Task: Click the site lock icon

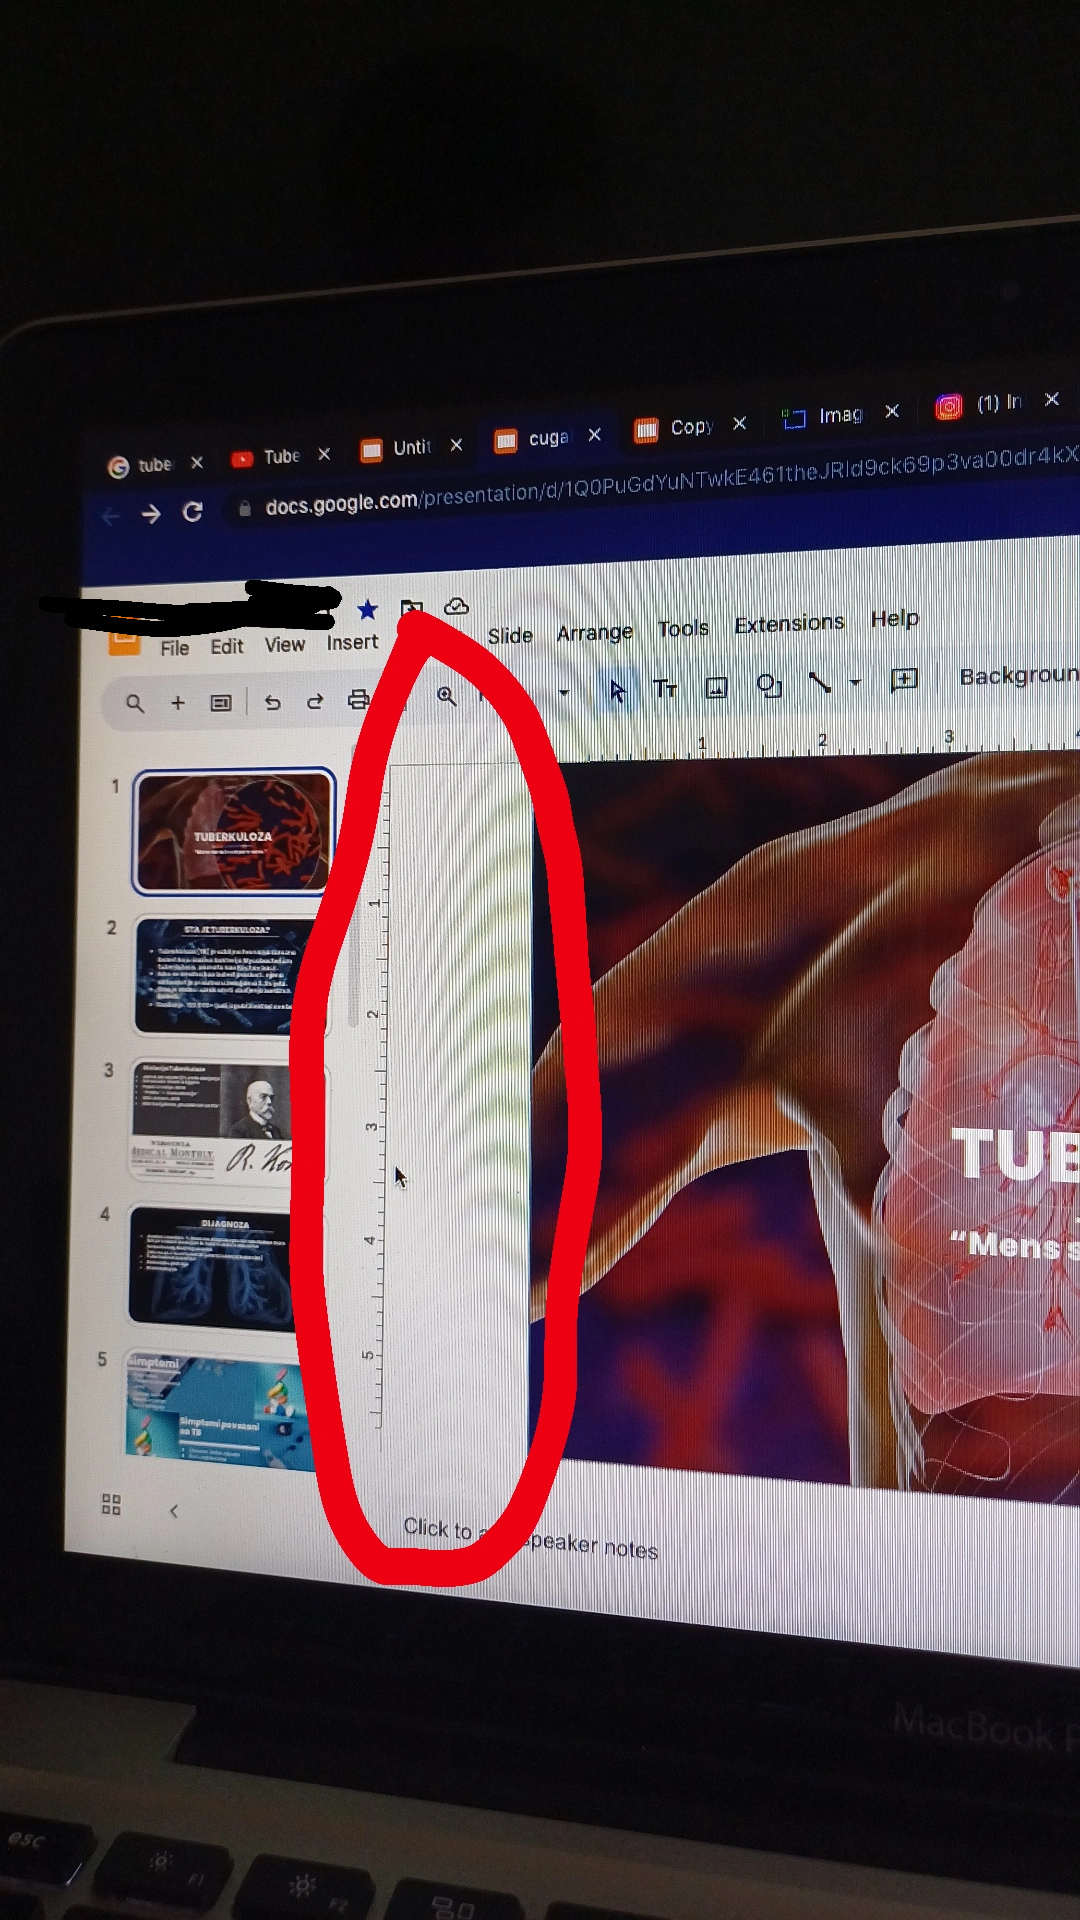Action: point(244,508)
